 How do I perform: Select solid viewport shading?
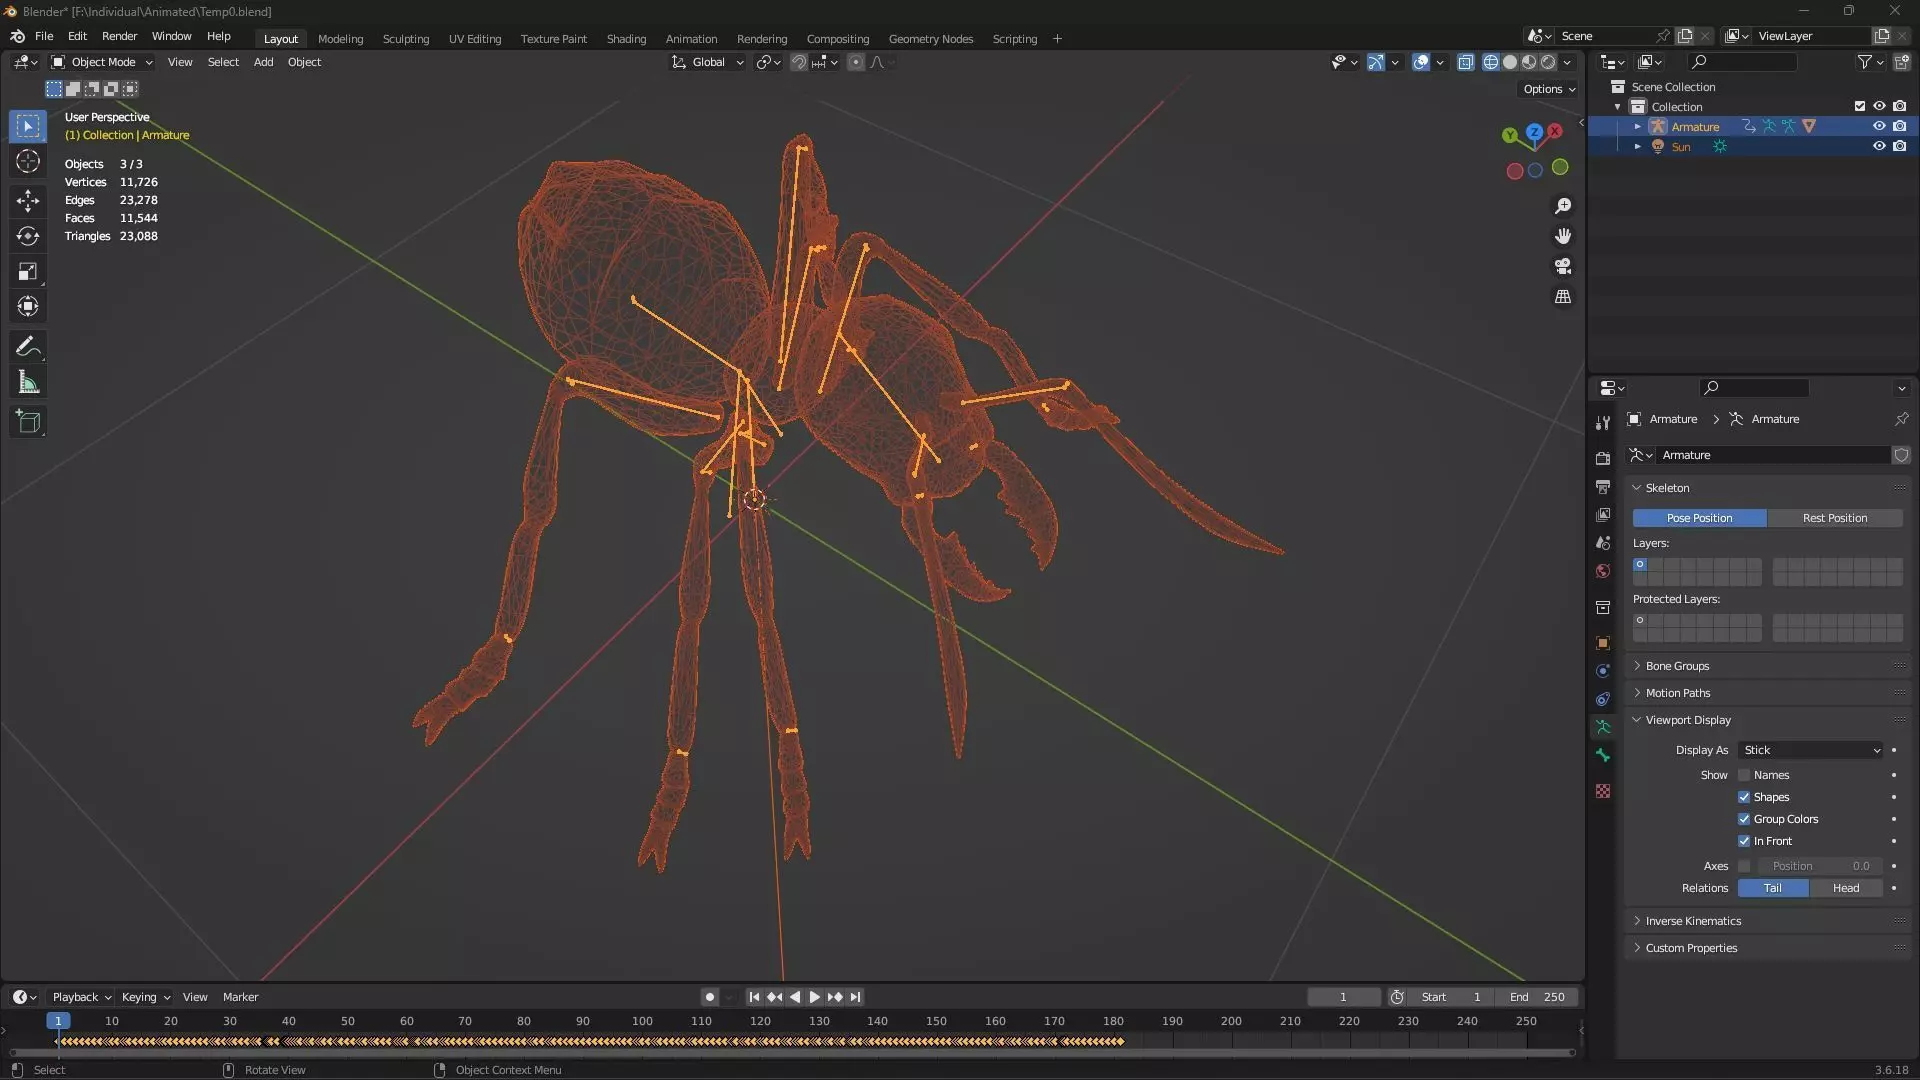(1510, 62)
